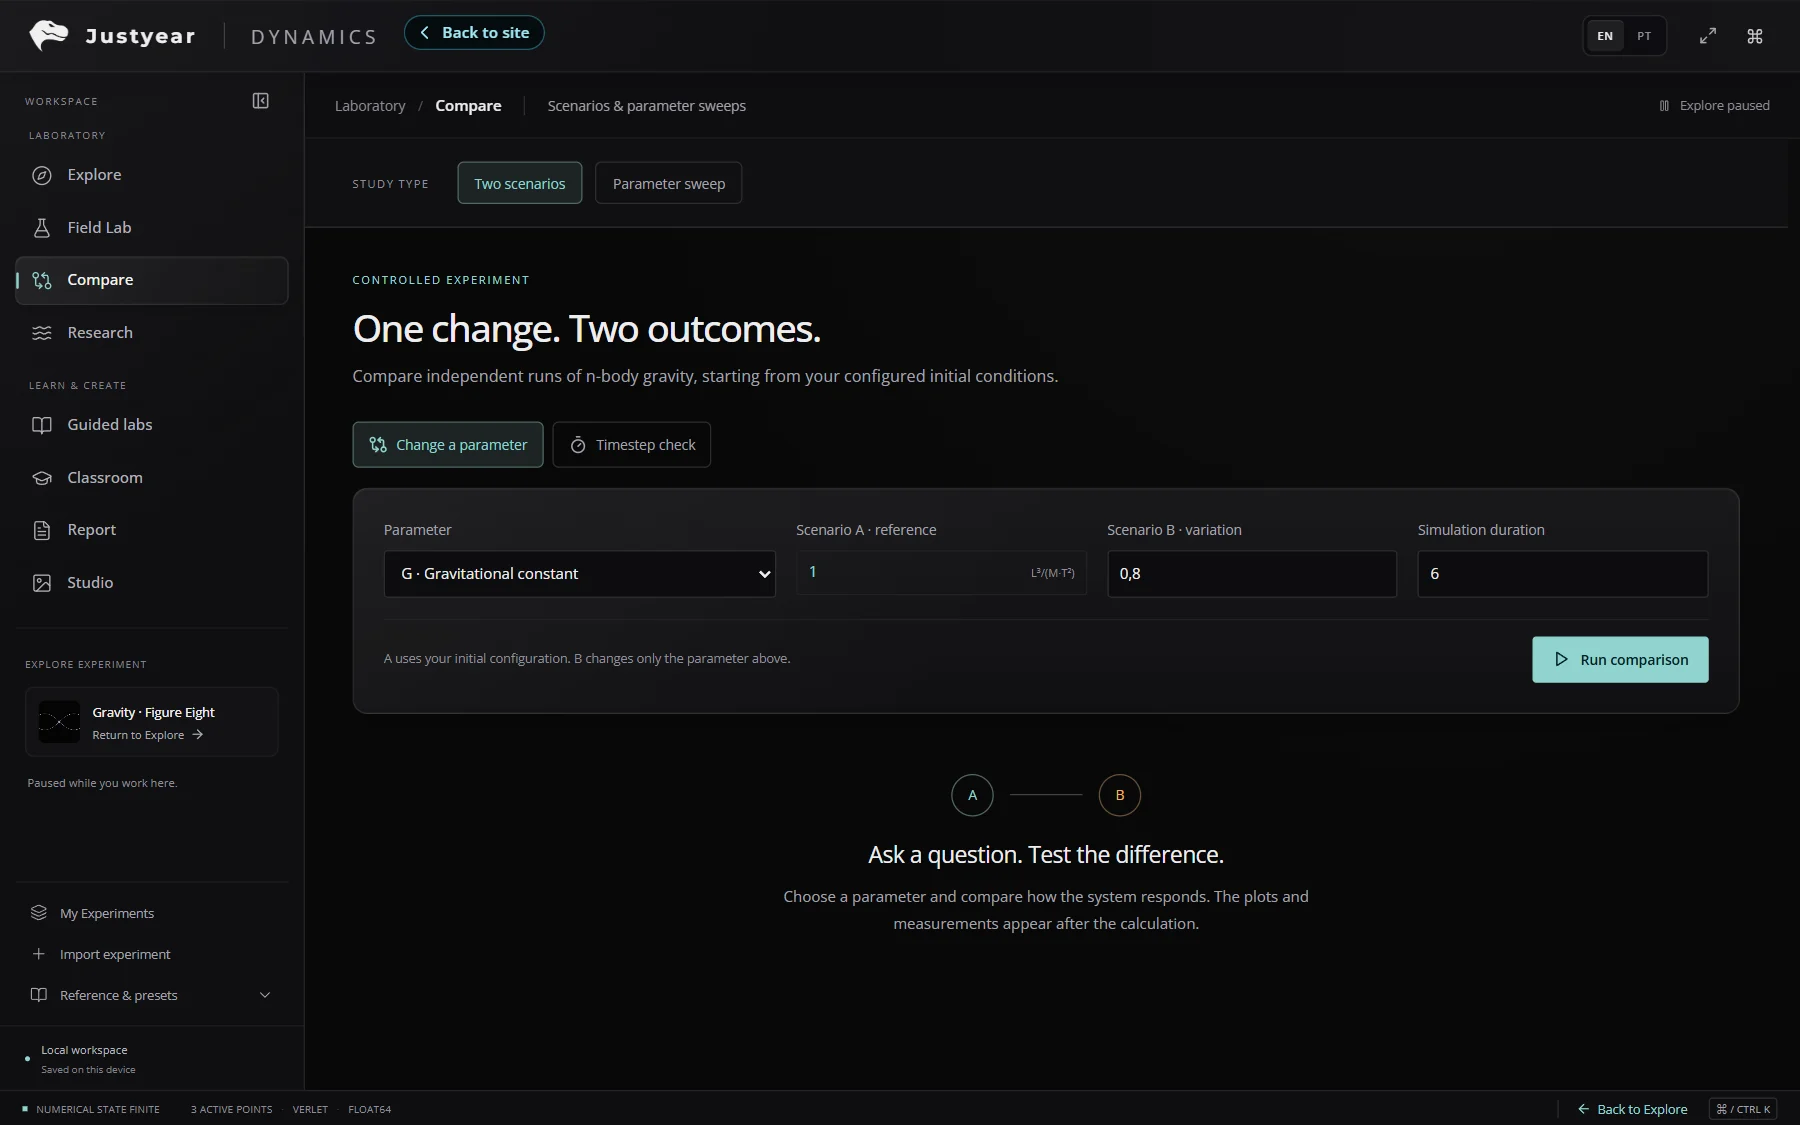
Task: Open Field Lab flask icon
Action: point(42,228)
